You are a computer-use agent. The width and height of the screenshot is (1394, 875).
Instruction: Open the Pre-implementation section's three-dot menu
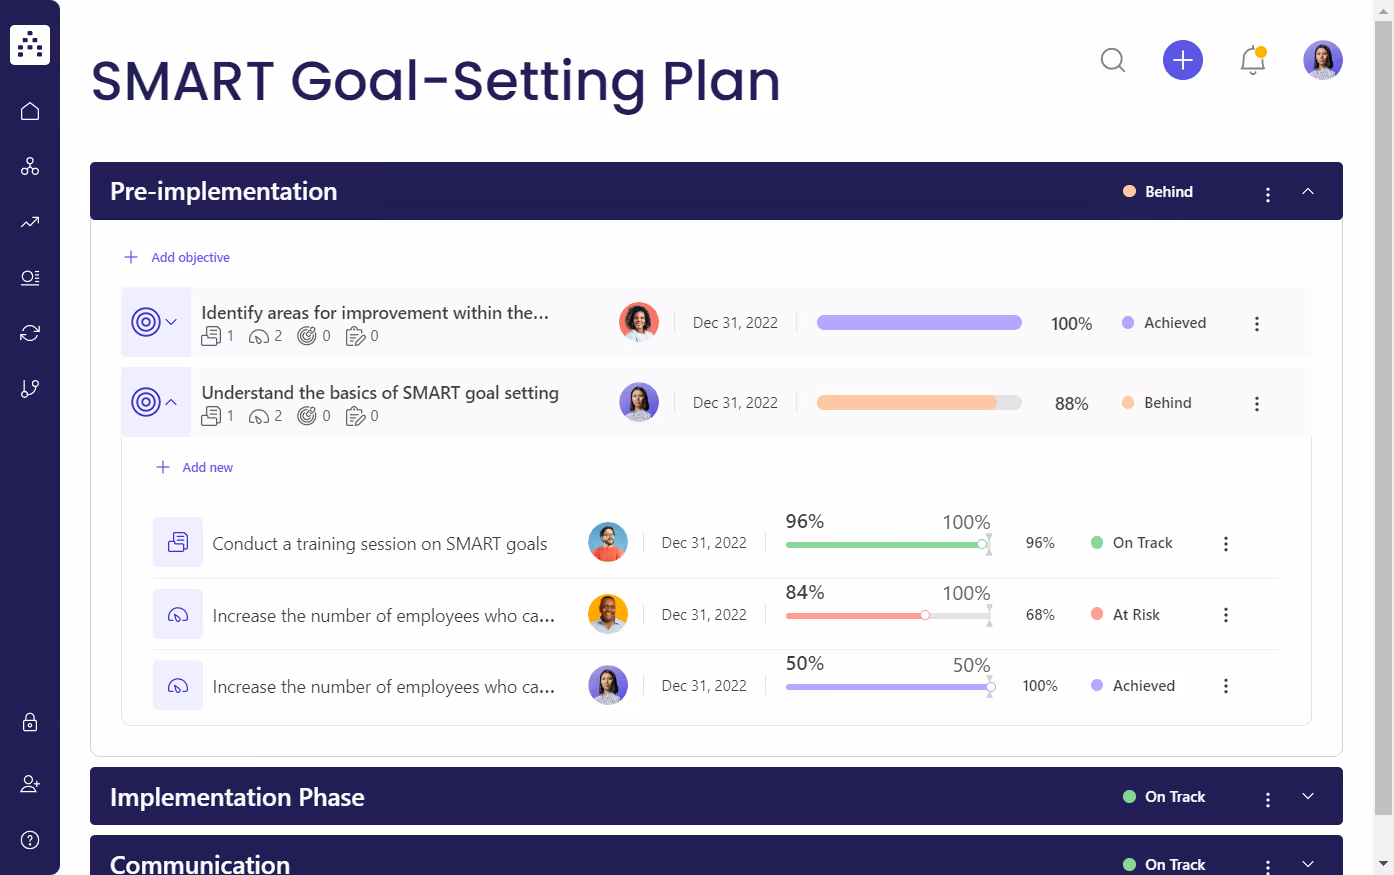1268,193
